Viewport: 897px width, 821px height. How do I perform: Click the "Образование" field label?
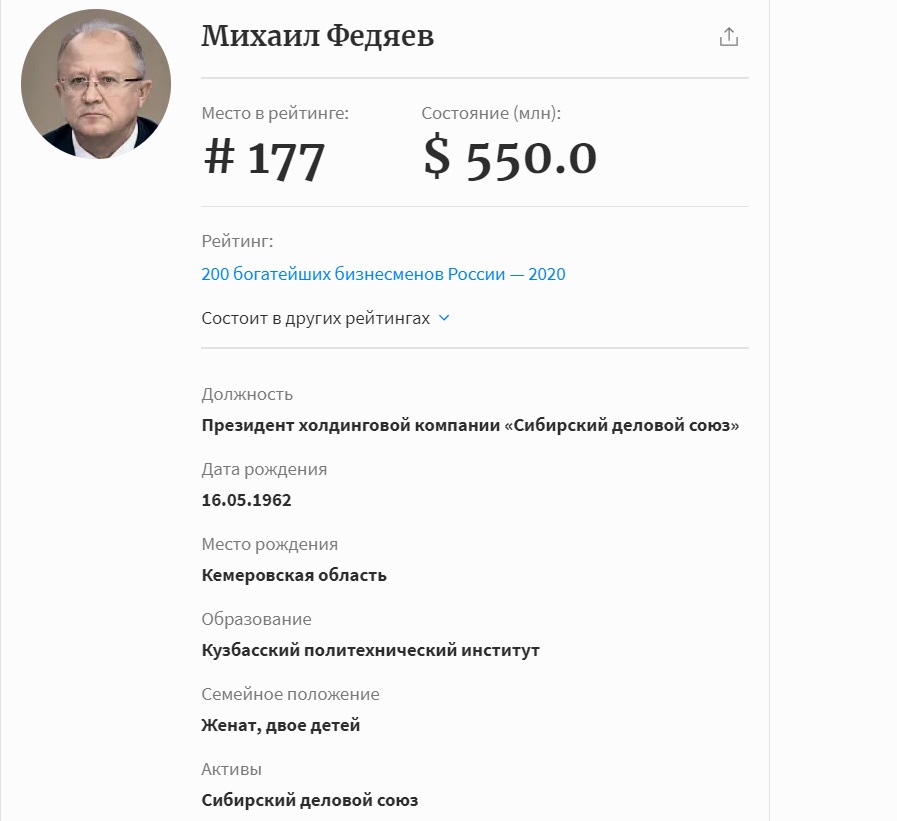pos(256,619)
